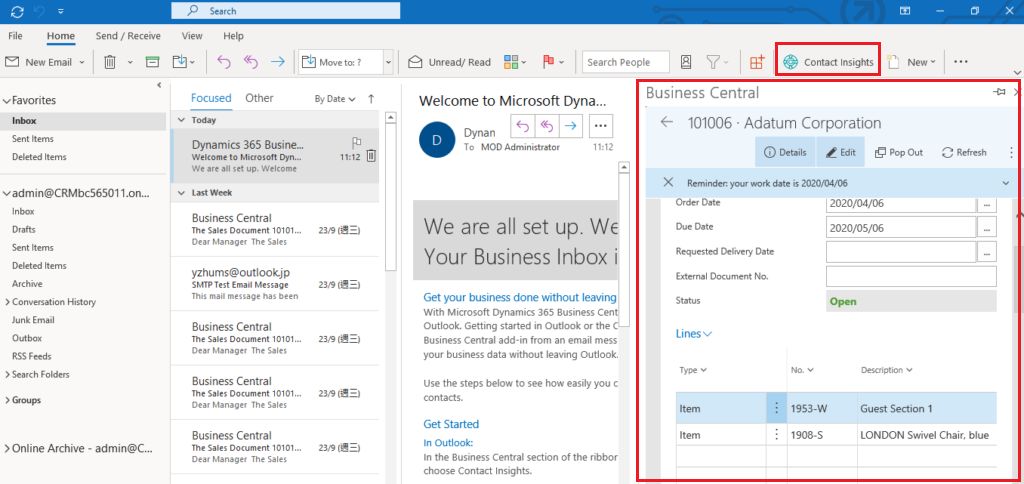Open More actions dots in the reading pane
This screenshot has width=1024, height=484.
click(x=601, y=126)
